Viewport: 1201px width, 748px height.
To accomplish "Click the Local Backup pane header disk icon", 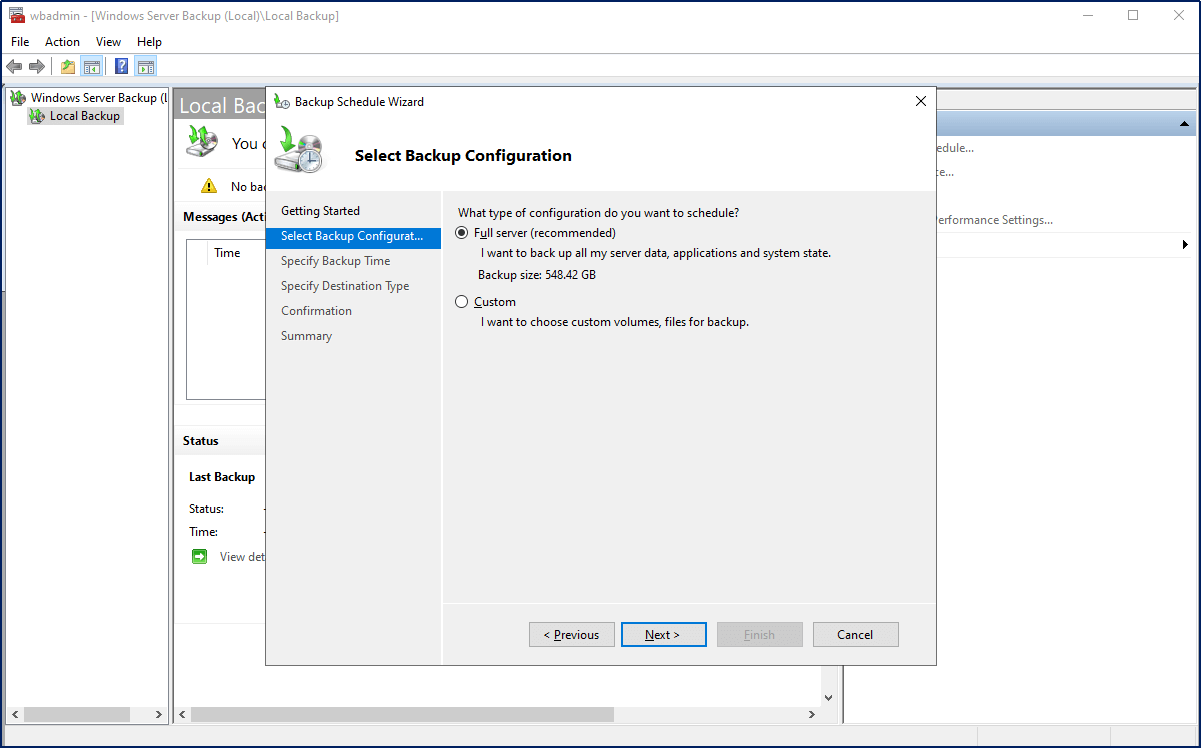I will coord(203,142).
